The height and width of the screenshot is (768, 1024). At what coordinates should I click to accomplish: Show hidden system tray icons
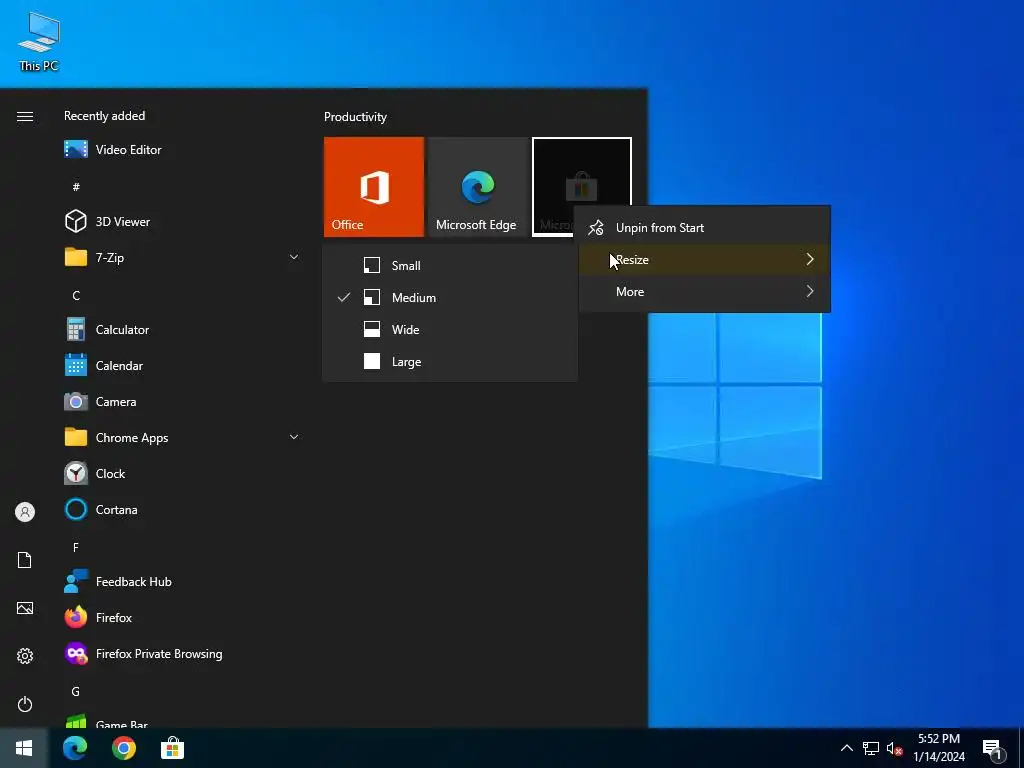[x=846, y=748]
